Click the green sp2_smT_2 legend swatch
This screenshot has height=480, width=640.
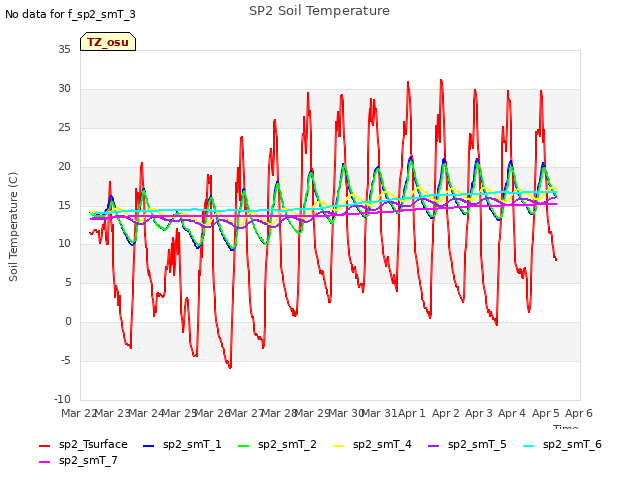pyautogui.click(x=243, y=446)
